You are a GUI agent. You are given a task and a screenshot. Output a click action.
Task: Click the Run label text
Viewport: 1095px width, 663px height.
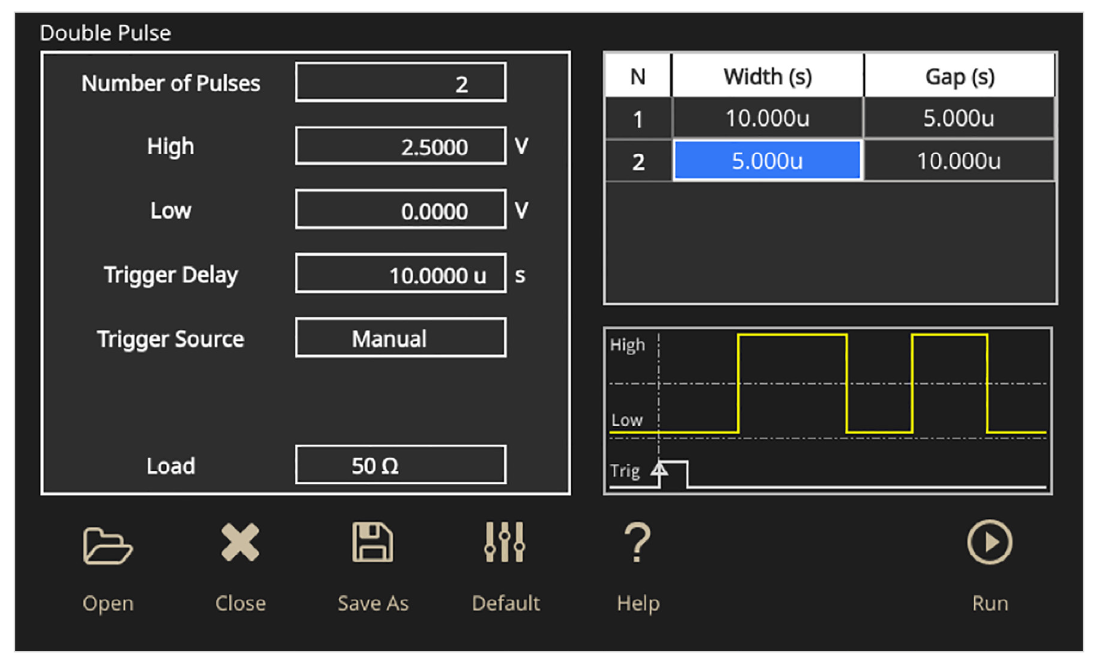click(x=990, y=603)
